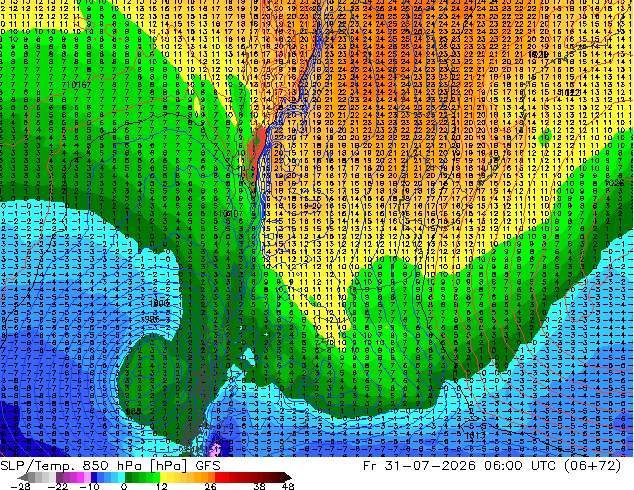Viewport: 634px width, 490px height.
Task: Click the '-28' color scale label
Action: tap(20, 486)
